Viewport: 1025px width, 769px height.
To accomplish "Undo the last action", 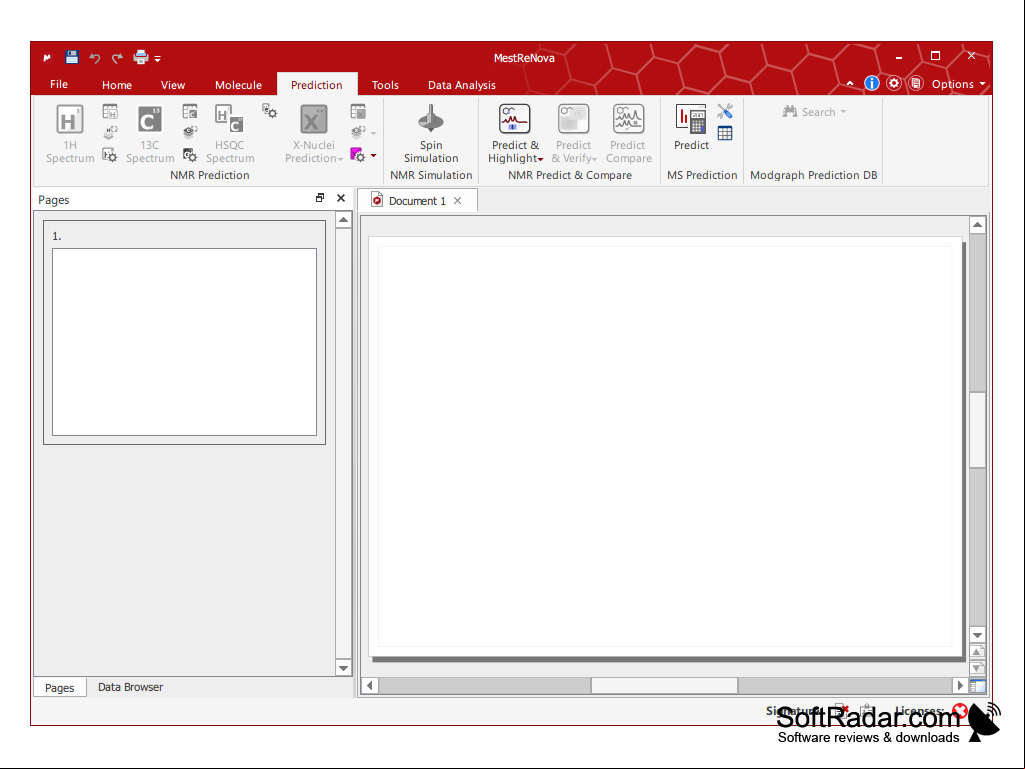I will pos(95,58).
